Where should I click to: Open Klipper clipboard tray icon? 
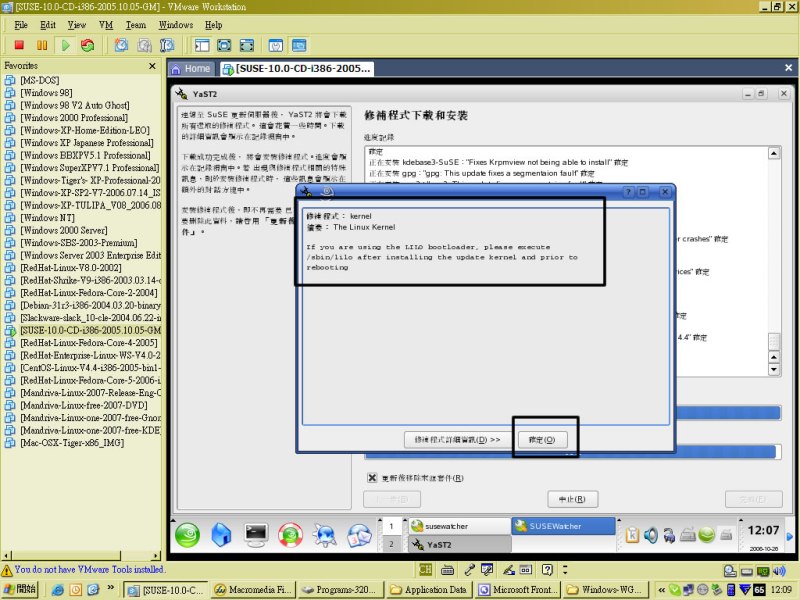point(632,535)
